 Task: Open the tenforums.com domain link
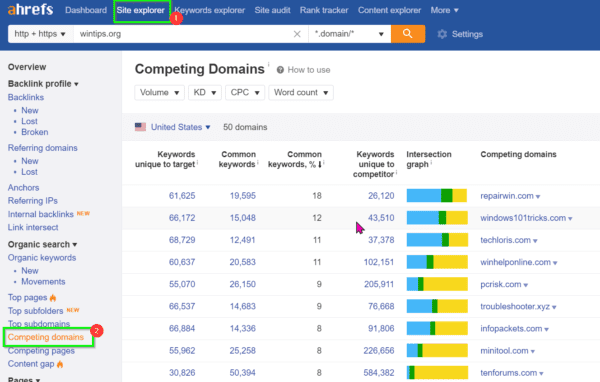point(509,373)
